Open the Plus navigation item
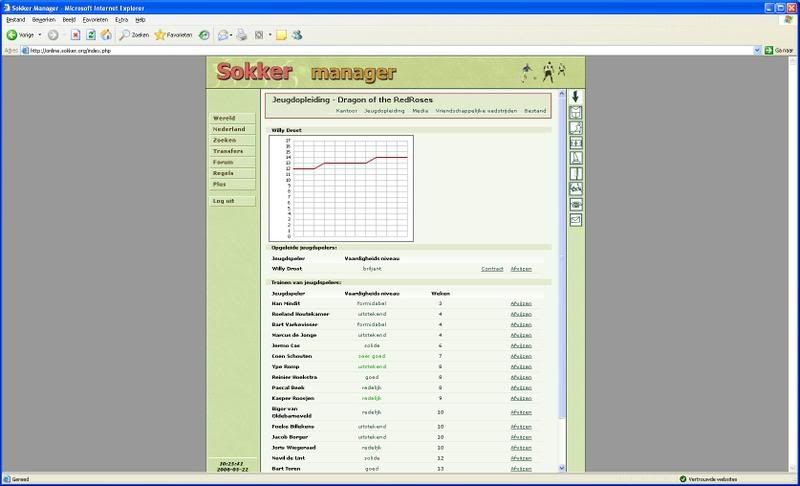800x486 pixels. [232, 184]
